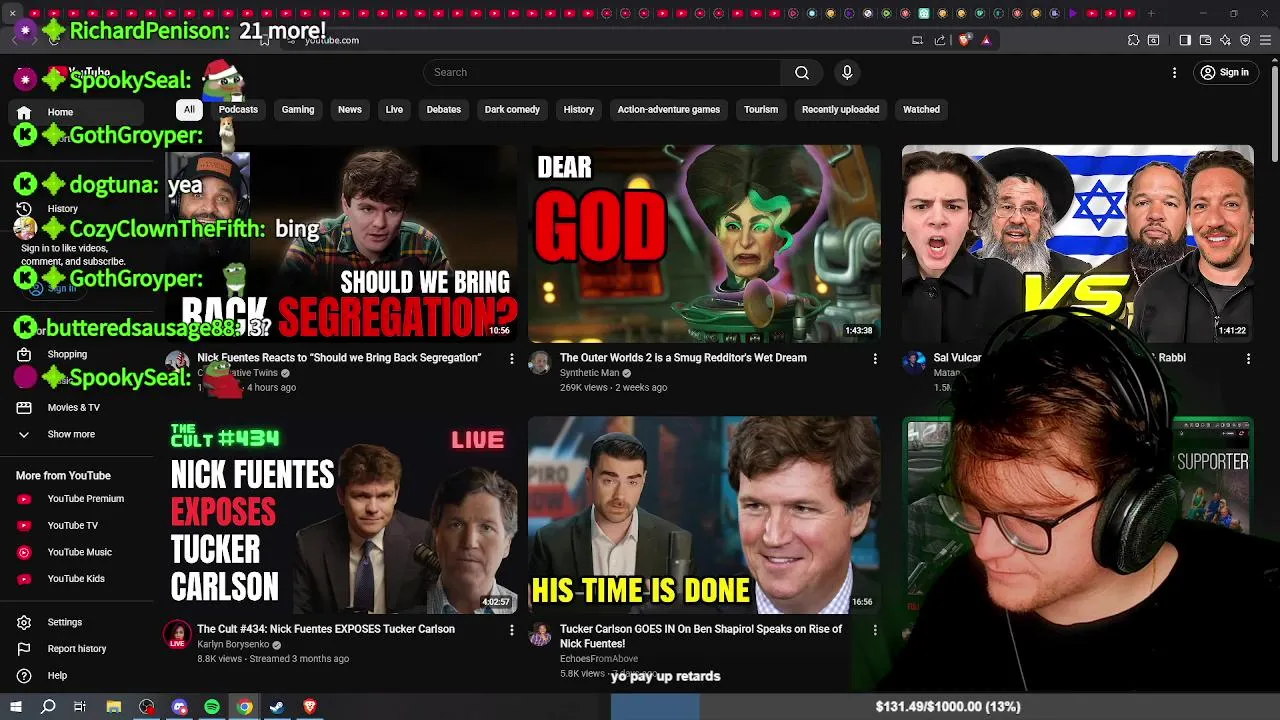
Task: Go to Home in the YouTube sidebar
Action: 77,112
